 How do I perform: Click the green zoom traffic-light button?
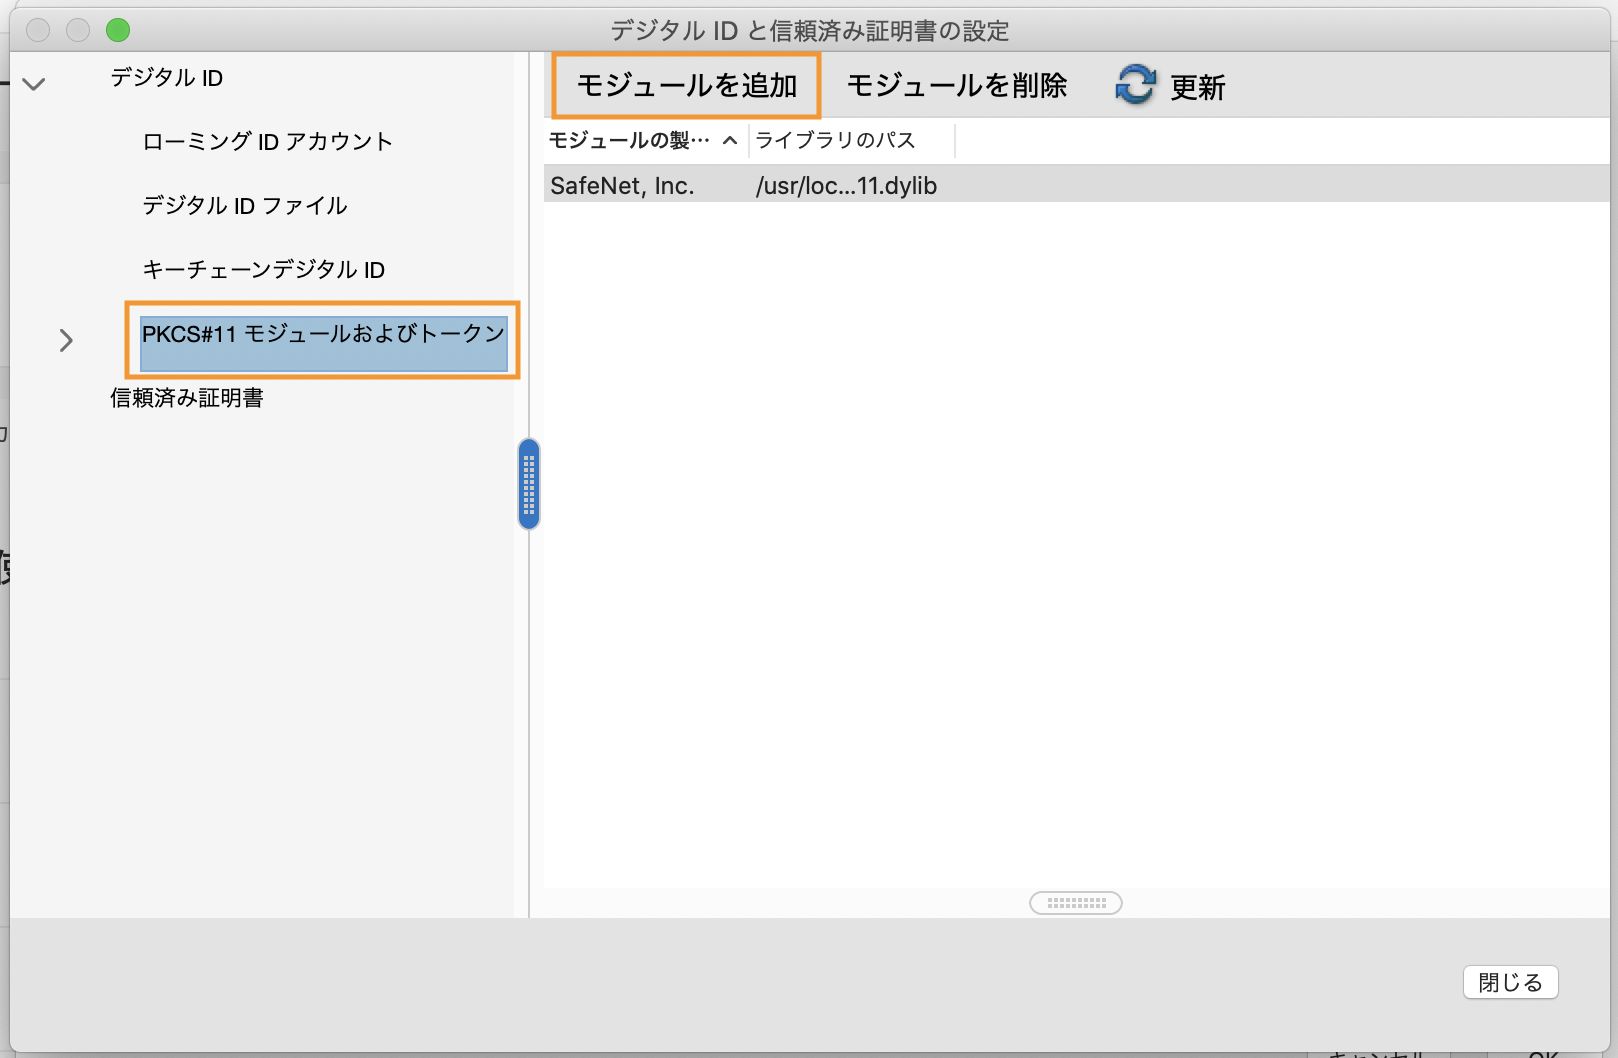tap(118, 30)
